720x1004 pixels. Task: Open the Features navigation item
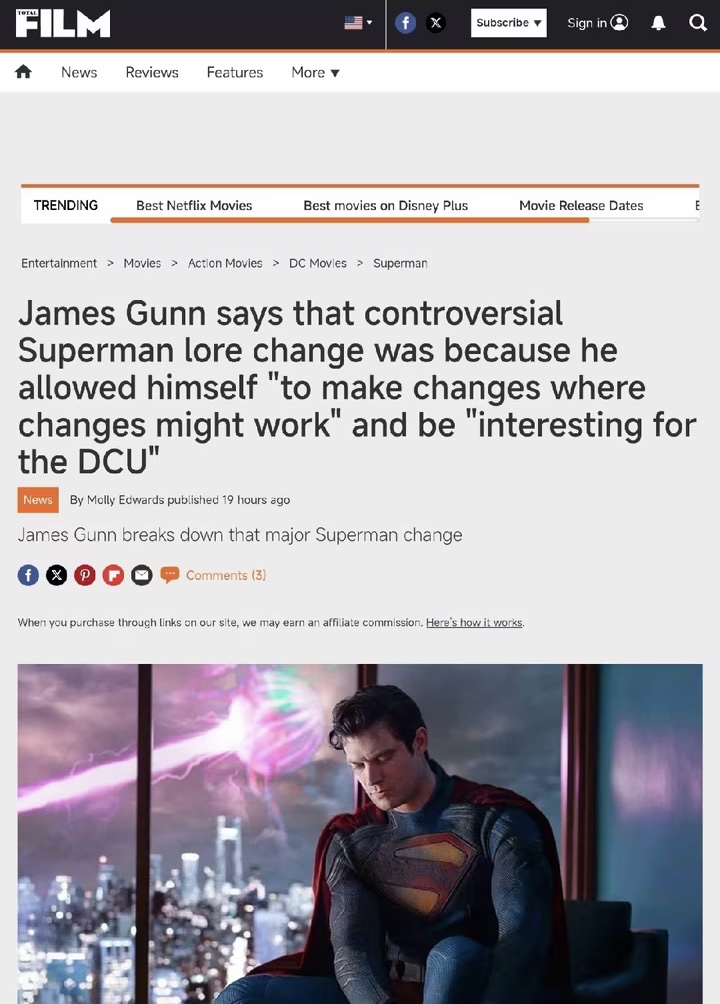(x=234, y=72)
